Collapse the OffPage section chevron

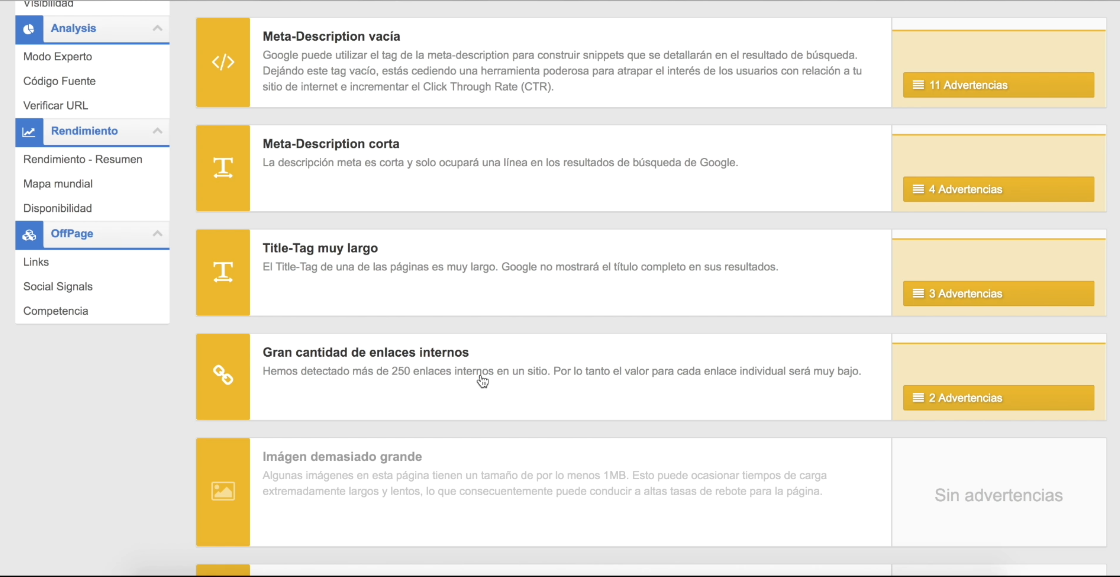(x=158, y=234)
